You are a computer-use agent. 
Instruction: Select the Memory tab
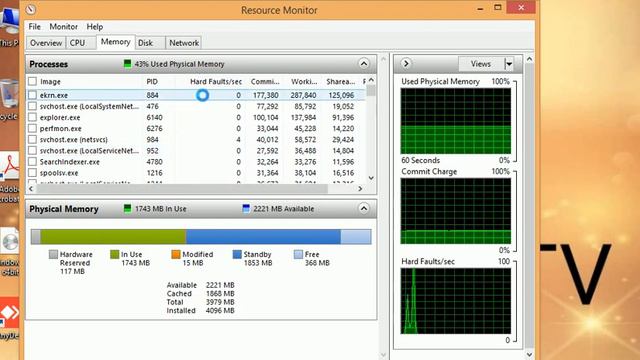tap(116, 42)
